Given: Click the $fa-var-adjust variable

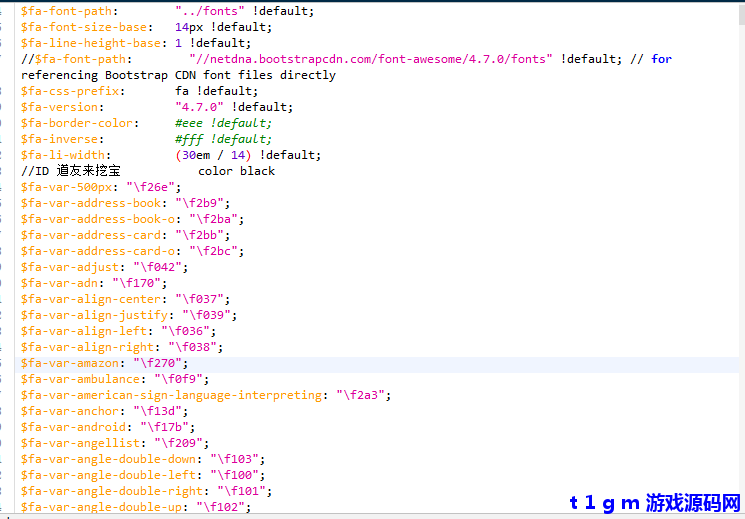Looking at the screenshot, I should point(70,267).
